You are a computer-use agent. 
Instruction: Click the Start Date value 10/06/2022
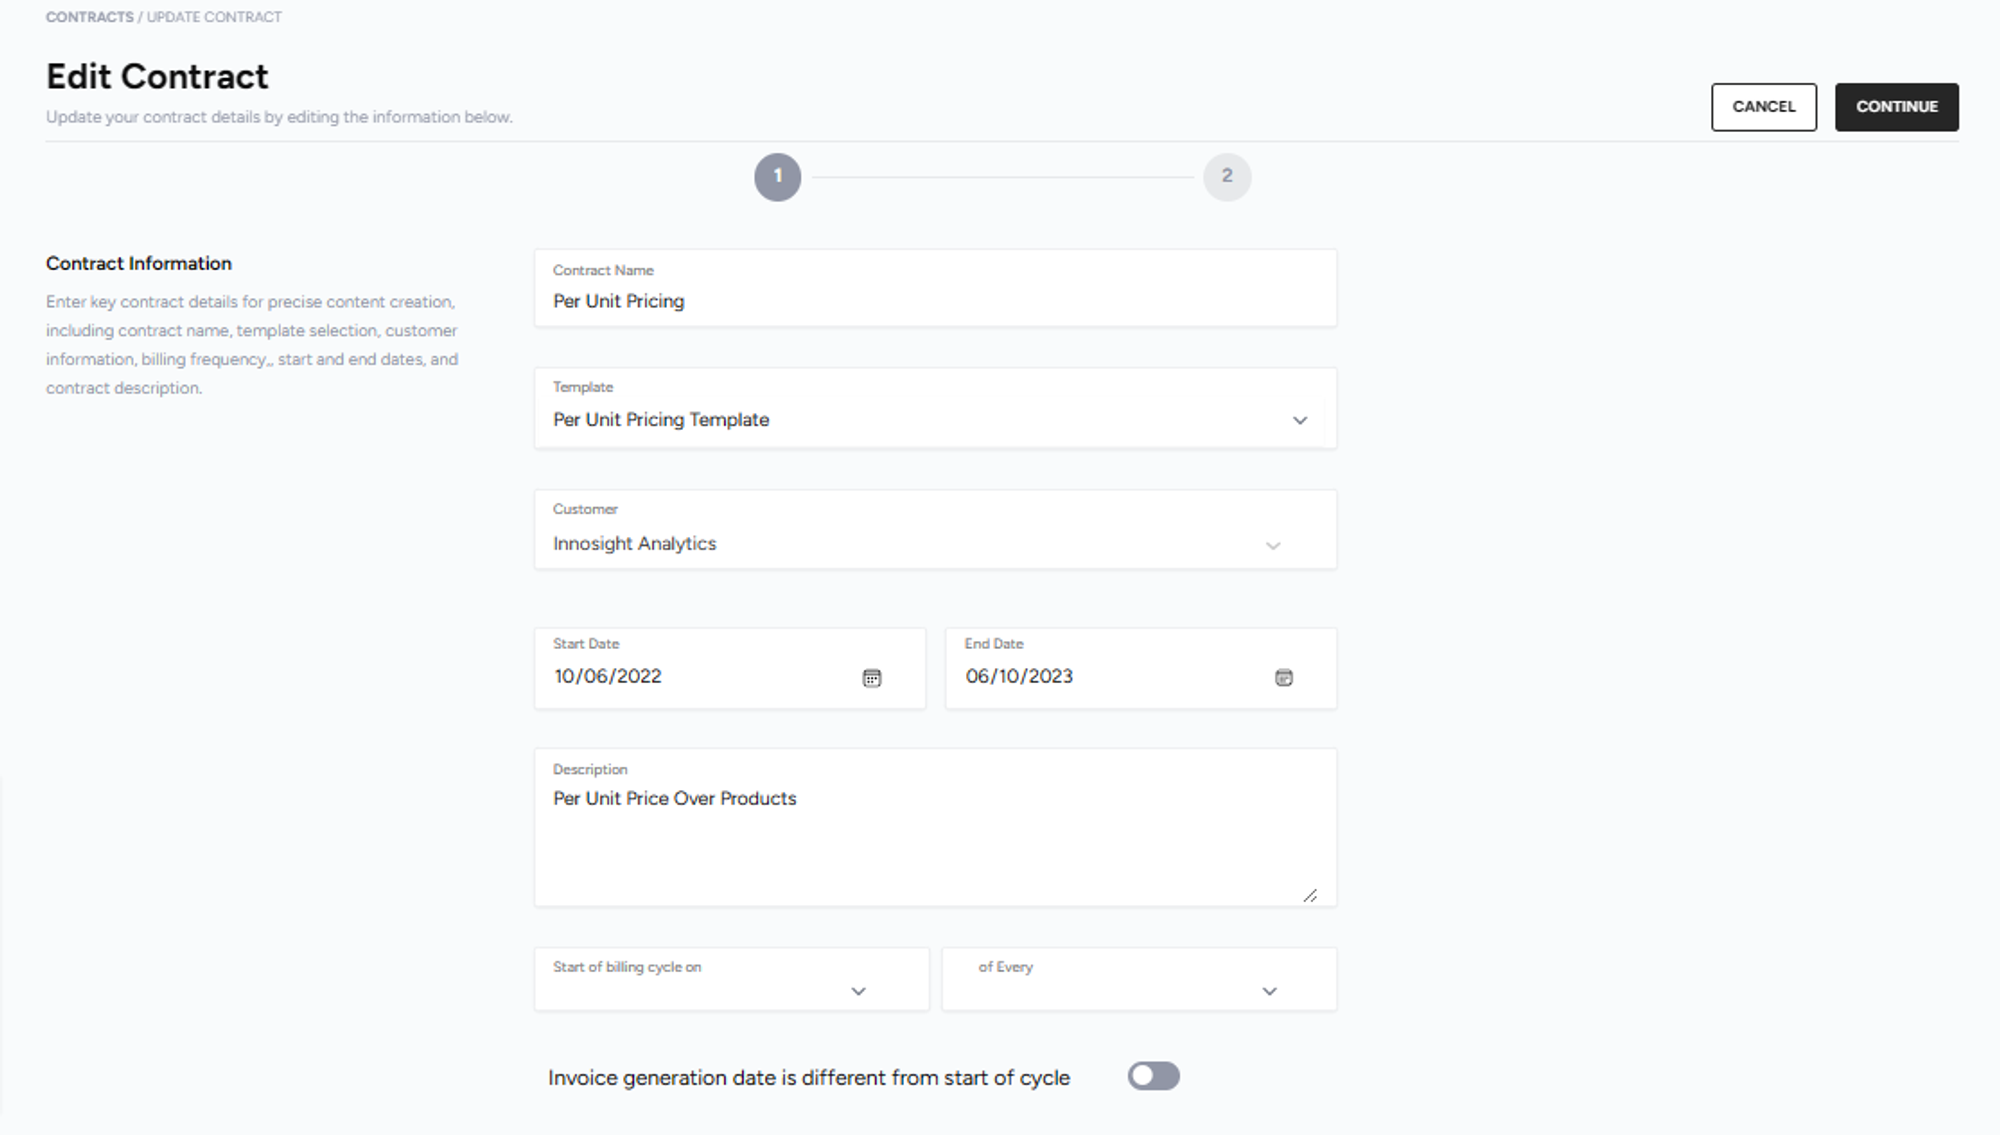coord(608,677)
